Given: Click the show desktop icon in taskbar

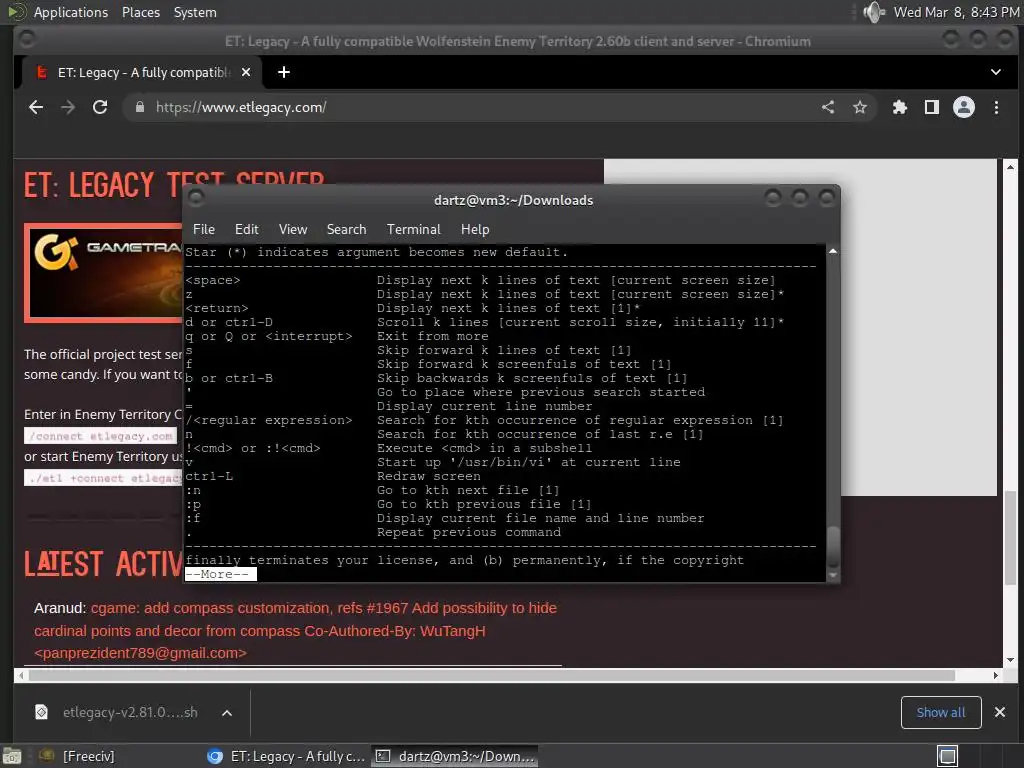Looking at the screenshot, I should pos(11,756).
